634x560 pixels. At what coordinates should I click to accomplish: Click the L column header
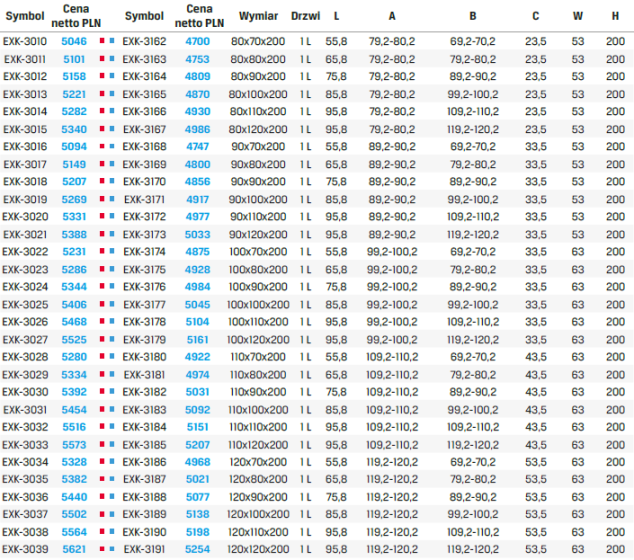click(336, 16)
